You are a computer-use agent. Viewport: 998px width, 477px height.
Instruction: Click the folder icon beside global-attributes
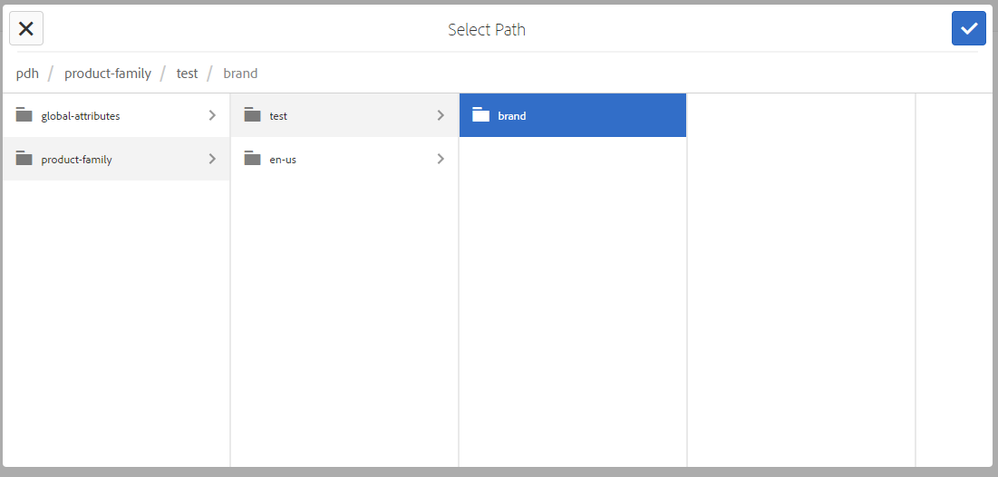(x=24, y=115)
